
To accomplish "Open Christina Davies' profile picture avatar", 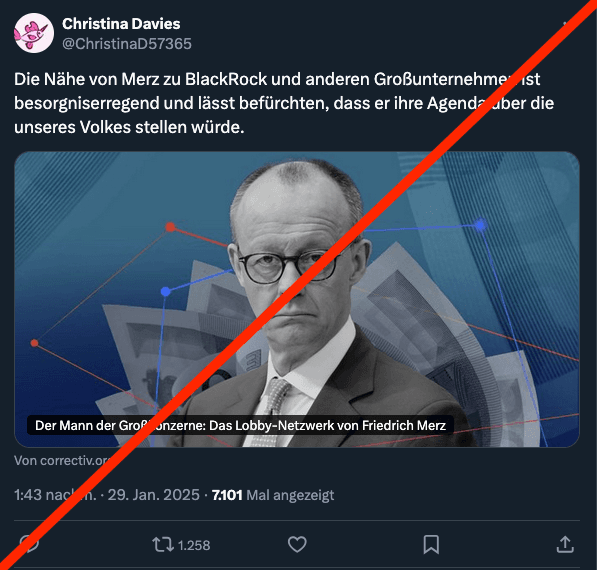I will pyautogui.click(x=34, y=33).
